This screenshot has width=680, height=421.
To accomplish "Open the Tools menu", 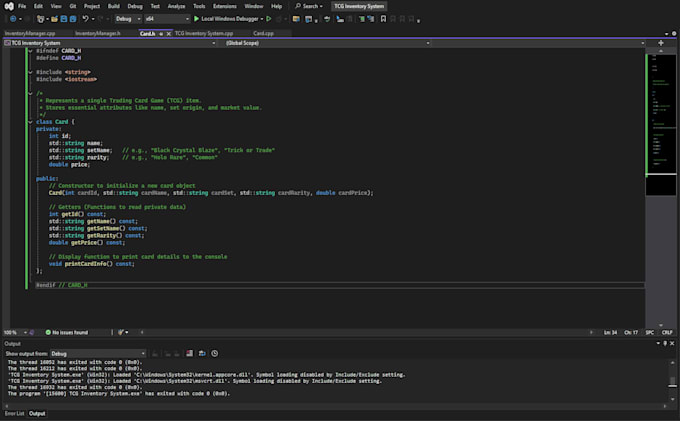I will click(199, 6).
